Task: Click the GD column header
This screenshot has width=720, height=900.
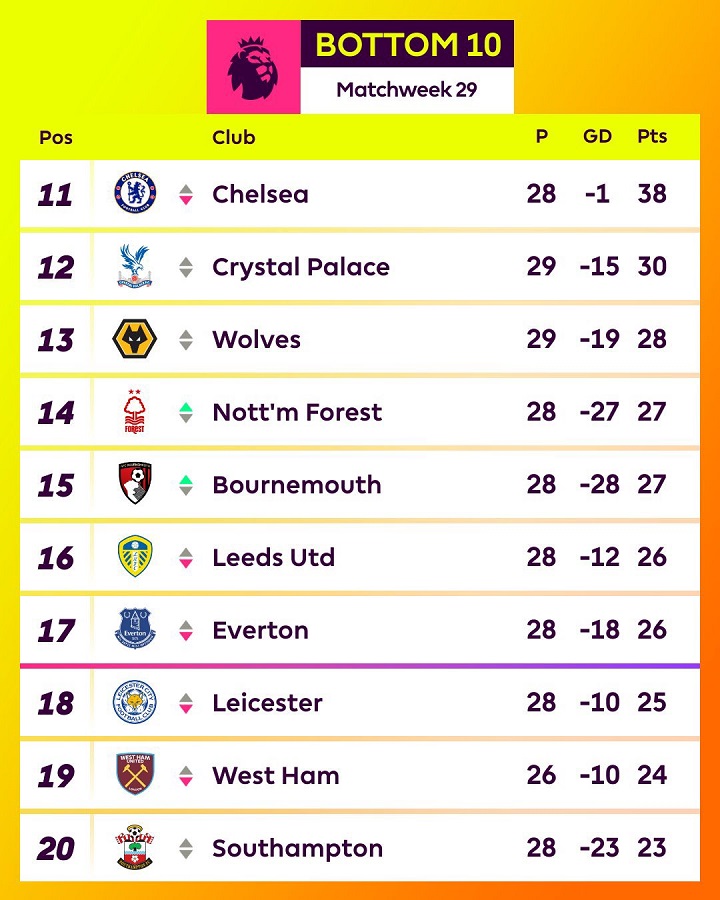Action: [x=598, y=137]
